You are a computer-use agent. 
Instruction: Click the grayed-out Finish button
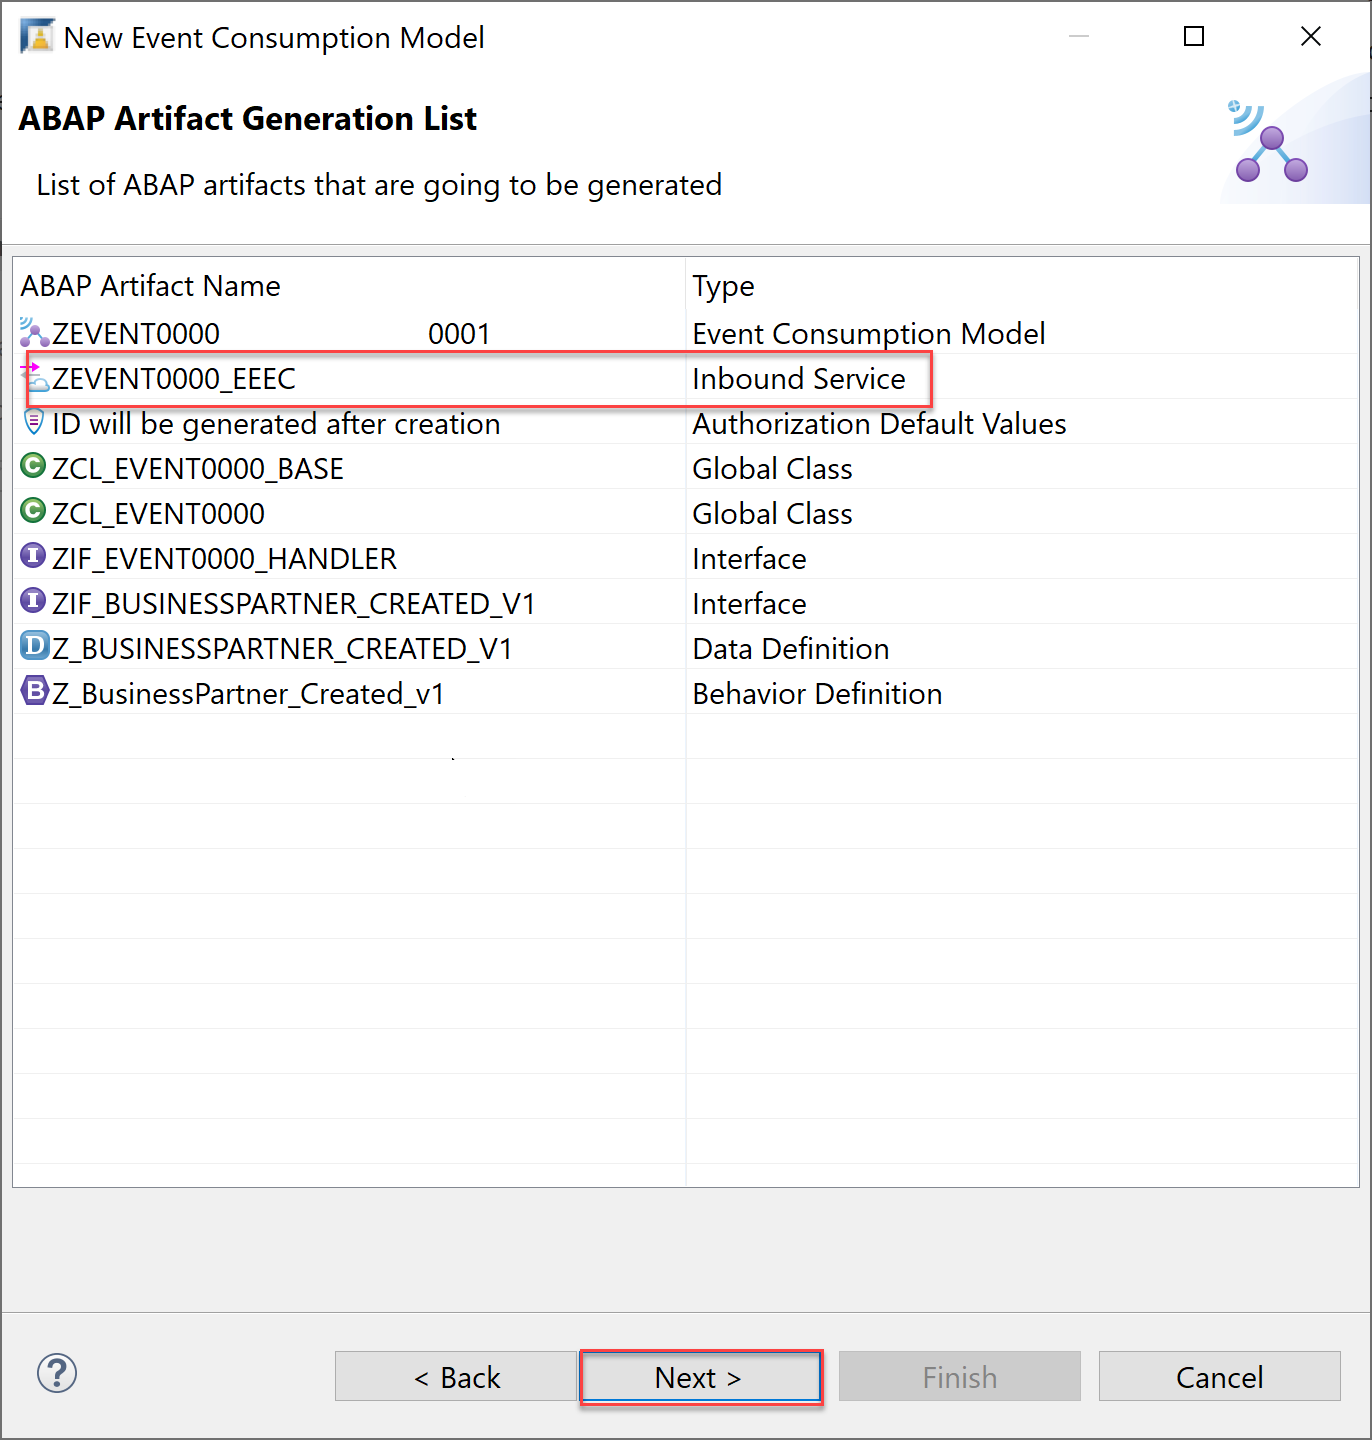tap(960, 1377)
